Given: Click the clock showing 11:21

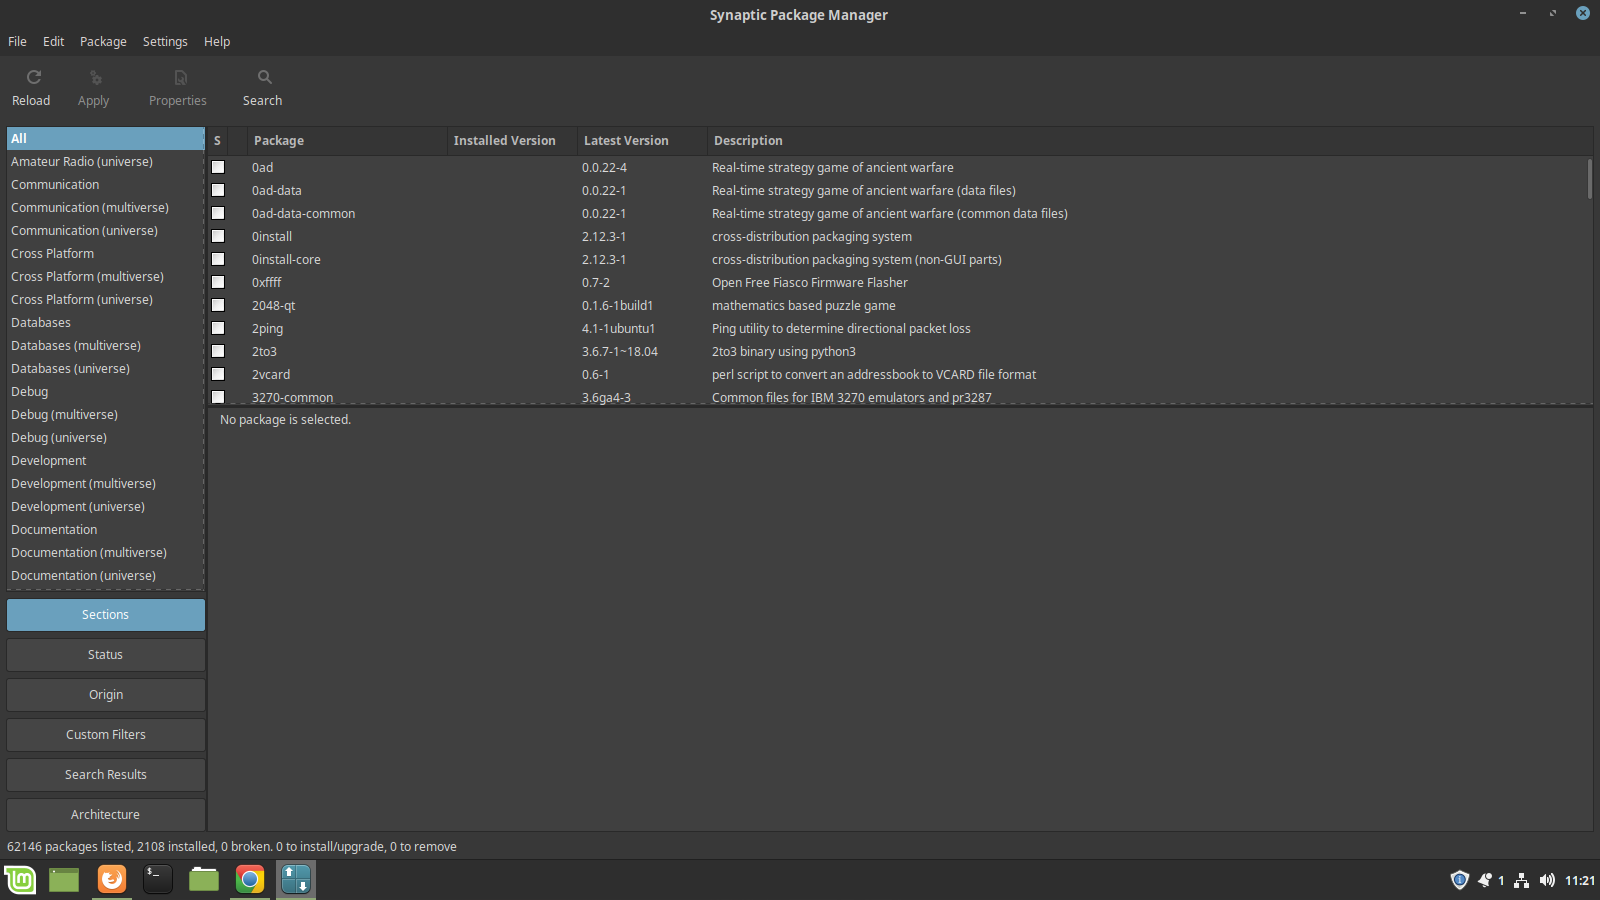Looking at the screenshot, I should point(1580,881).
